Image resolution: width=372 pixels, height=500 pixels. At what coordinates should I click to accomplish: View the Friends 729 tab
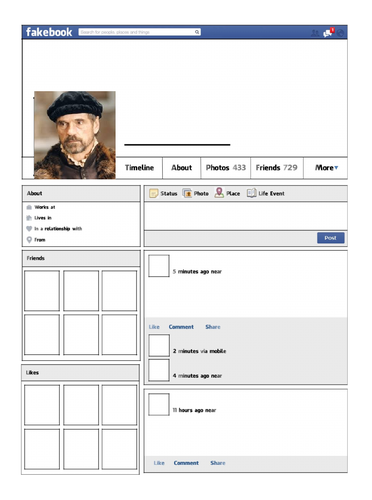pos(277,168)
